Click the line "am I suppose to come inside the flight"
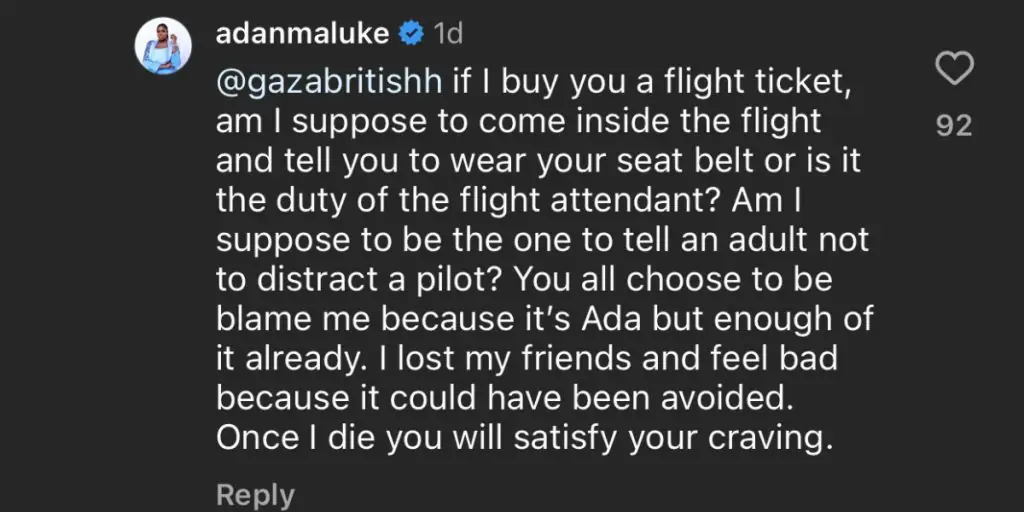 click(518, 121)
